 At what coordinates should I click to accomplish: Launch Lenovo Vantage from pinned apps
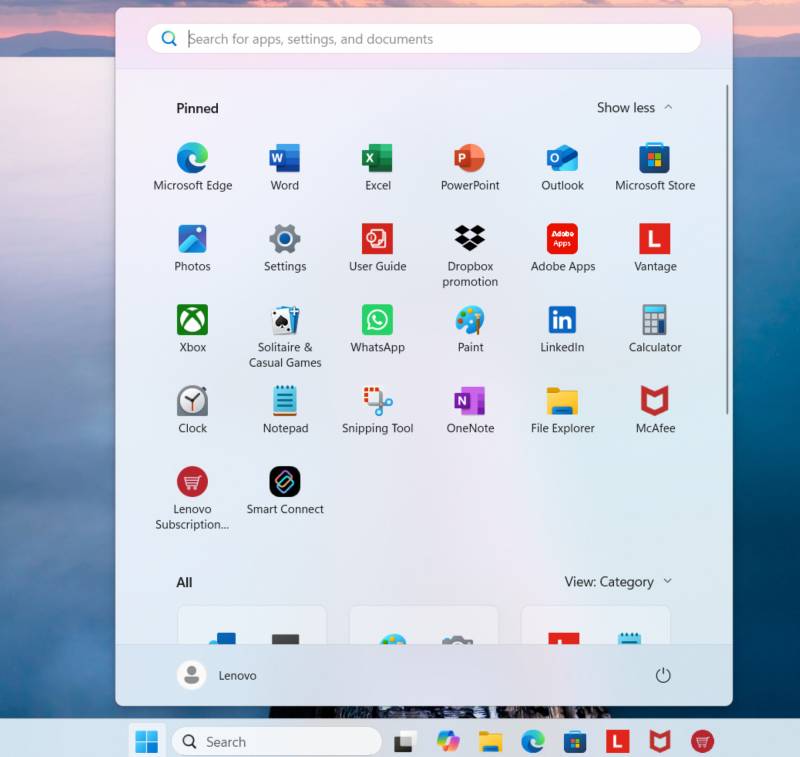655,248
